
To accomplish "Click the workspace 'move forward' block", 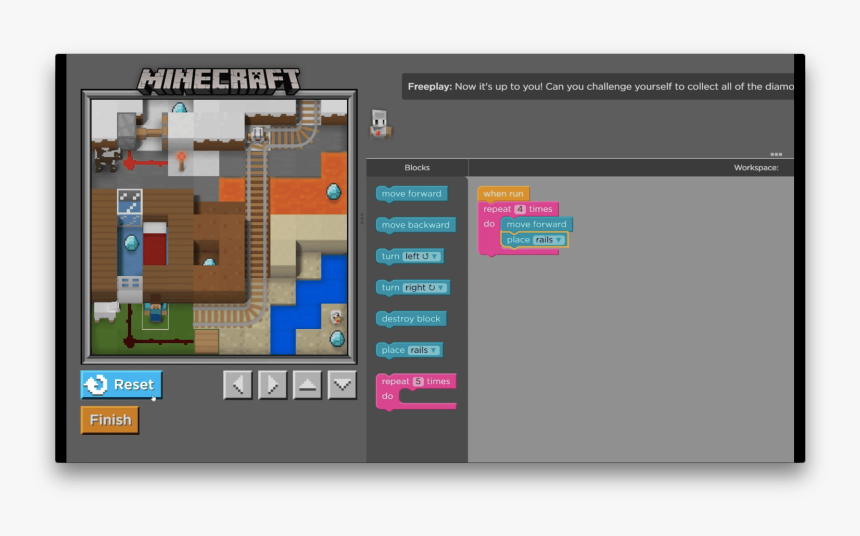I will tap(536, 224).
